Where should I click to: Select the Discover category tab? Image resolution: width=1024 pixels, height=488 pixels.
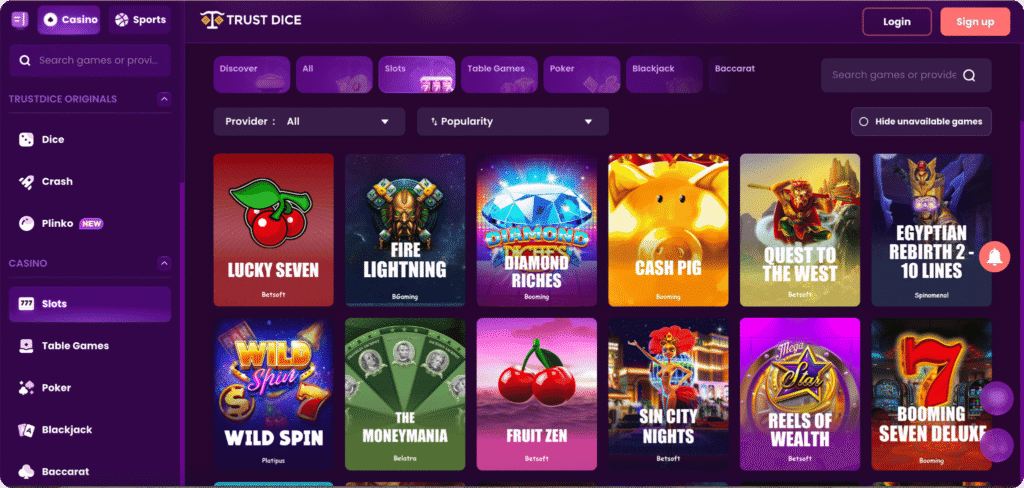coord(251,74)
